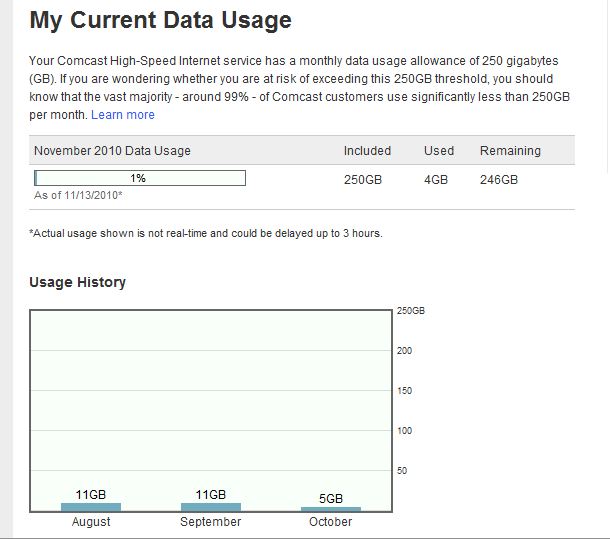Click the Usage History heading
This screenshot has width=610, height=539.
(78, 282)
